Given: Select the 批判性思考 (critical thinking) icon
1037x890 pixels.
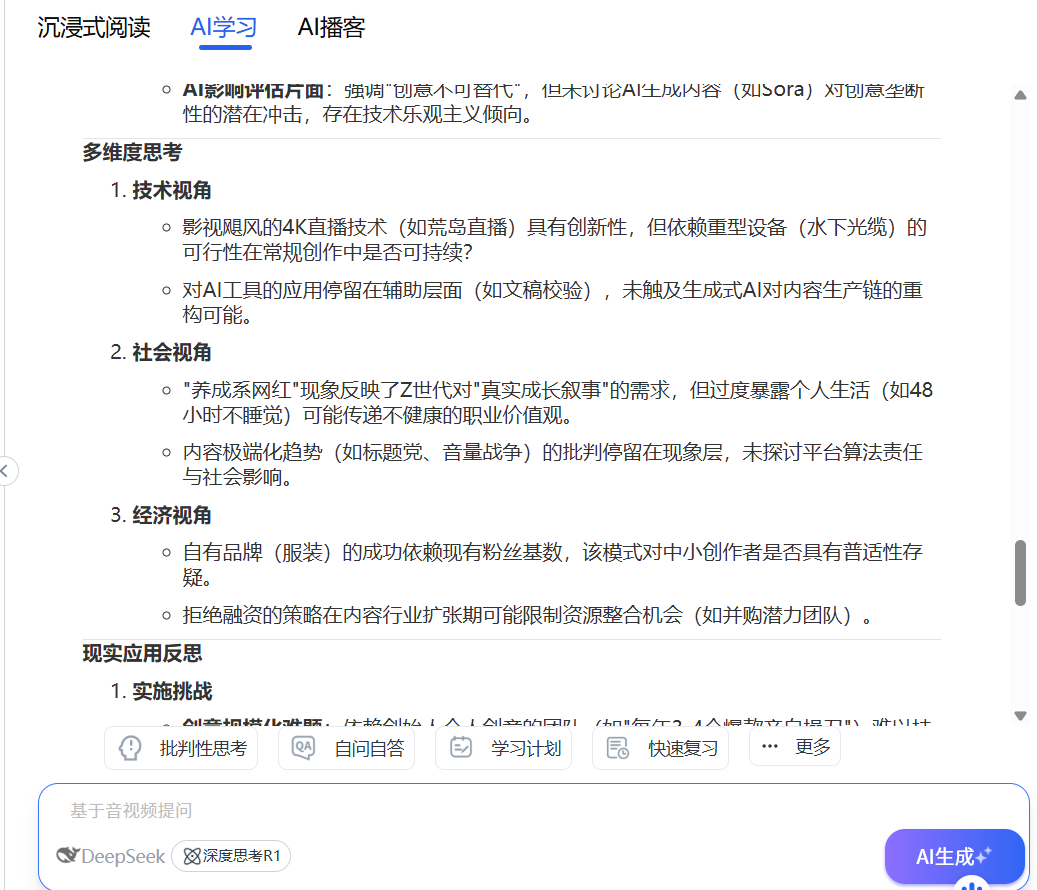Looking at the screenshot, I should tap(130, 747).
